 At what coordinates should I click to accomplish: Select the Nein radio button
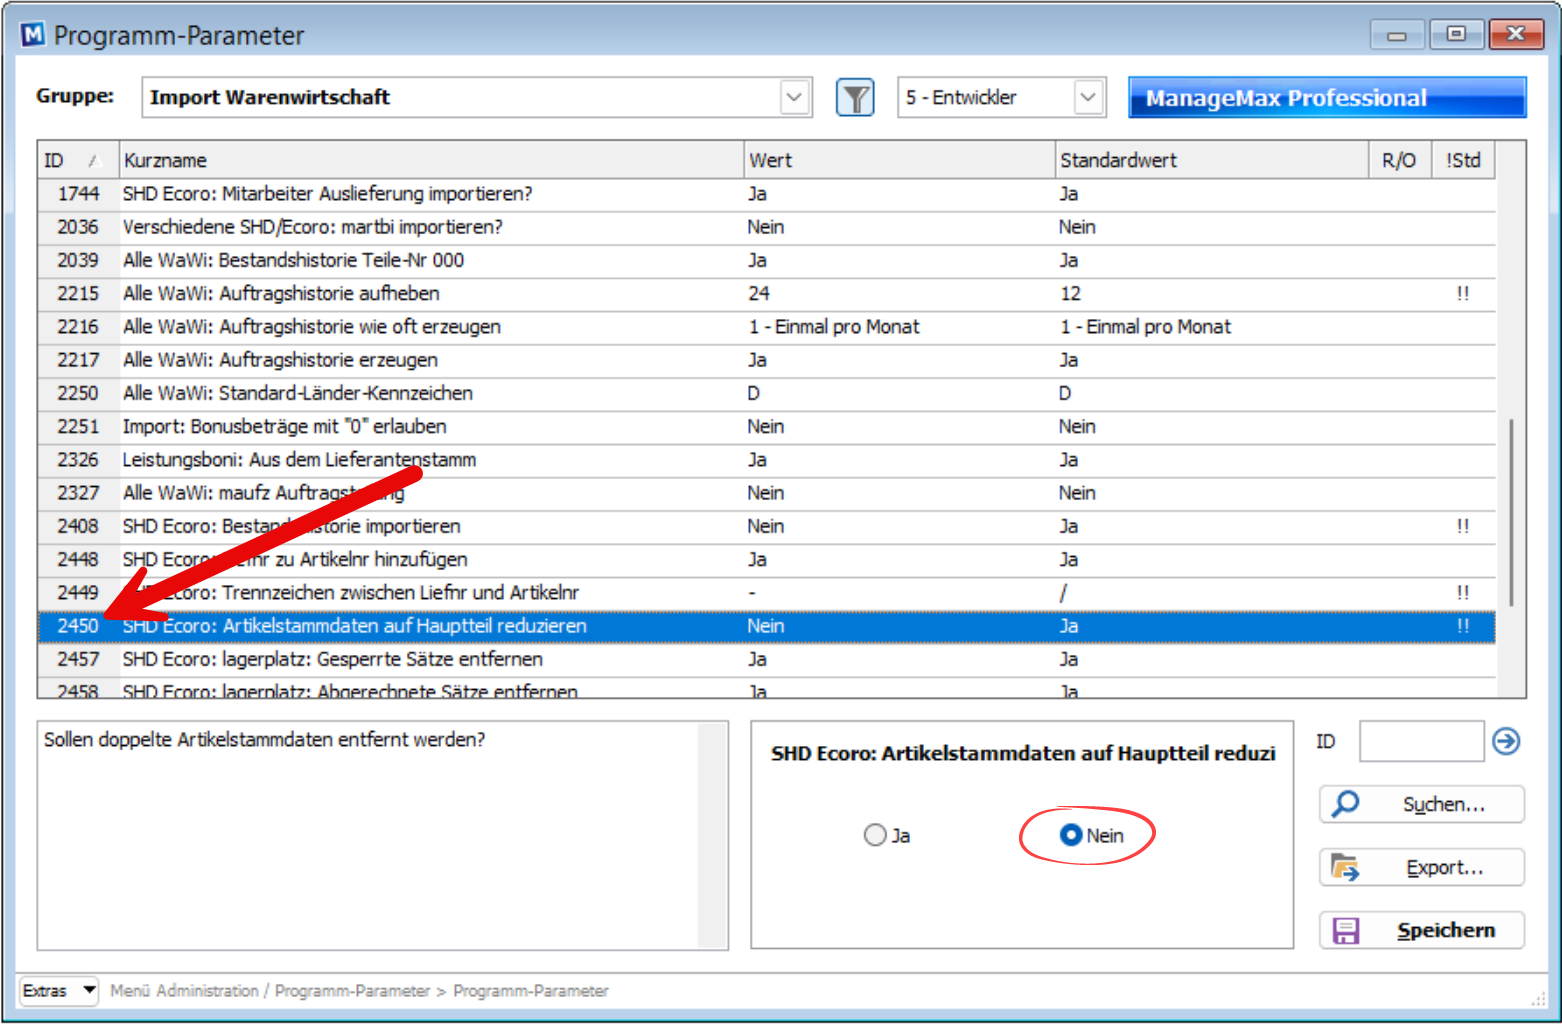click(x=1071, y=835)
